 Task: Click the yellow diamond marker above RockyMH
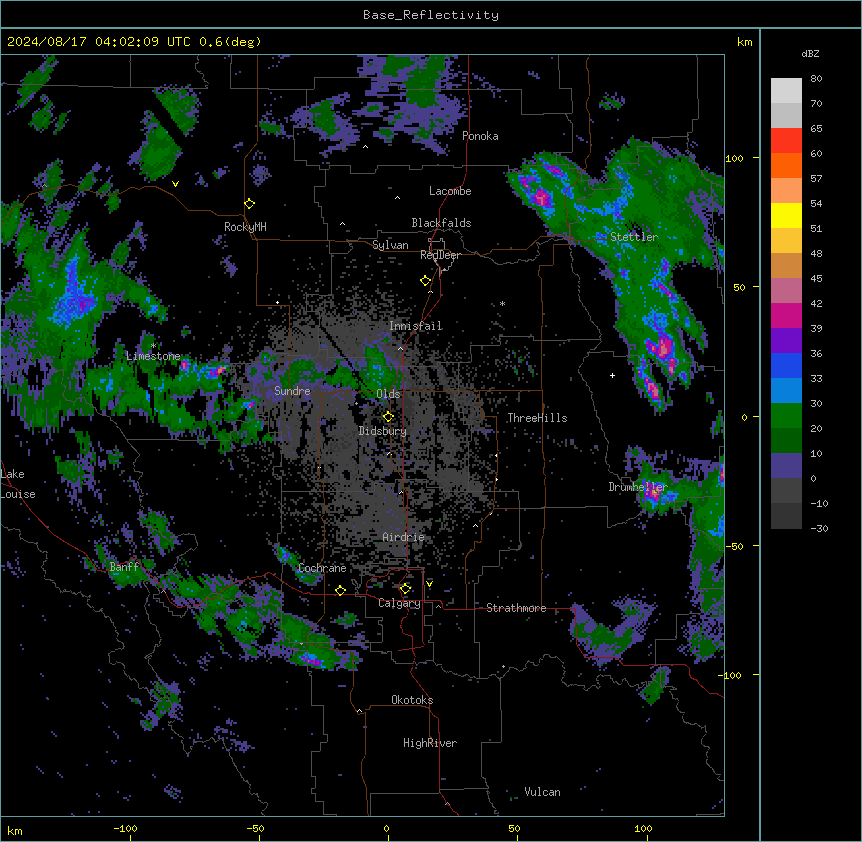click(250, 204)
